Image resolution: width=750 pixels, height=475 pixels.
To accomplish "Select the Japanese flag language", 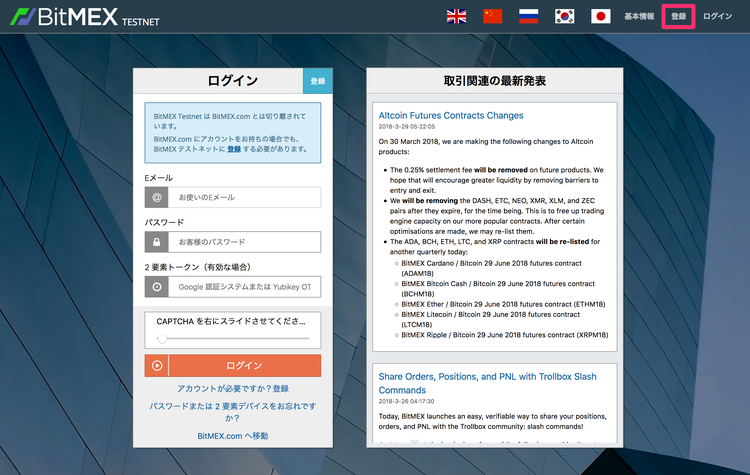I will pos(601,16).
